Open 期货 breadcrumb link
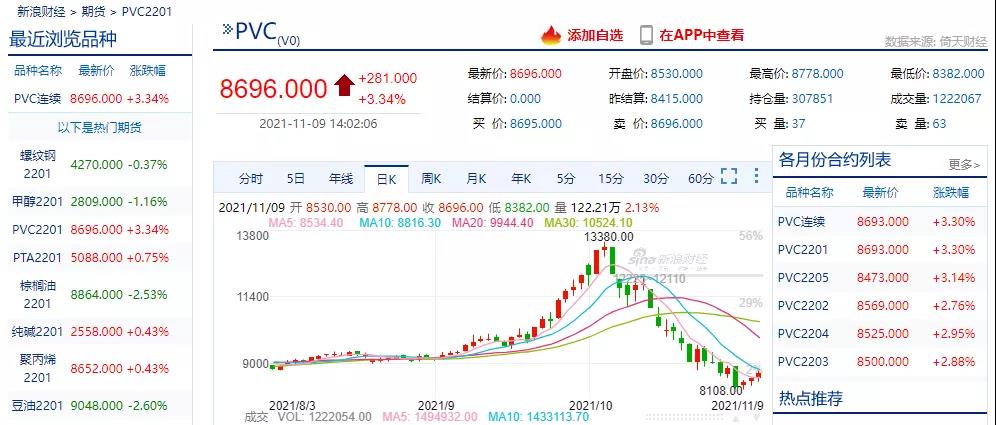This screenshot has height=425, width=996. coord(93,11)
